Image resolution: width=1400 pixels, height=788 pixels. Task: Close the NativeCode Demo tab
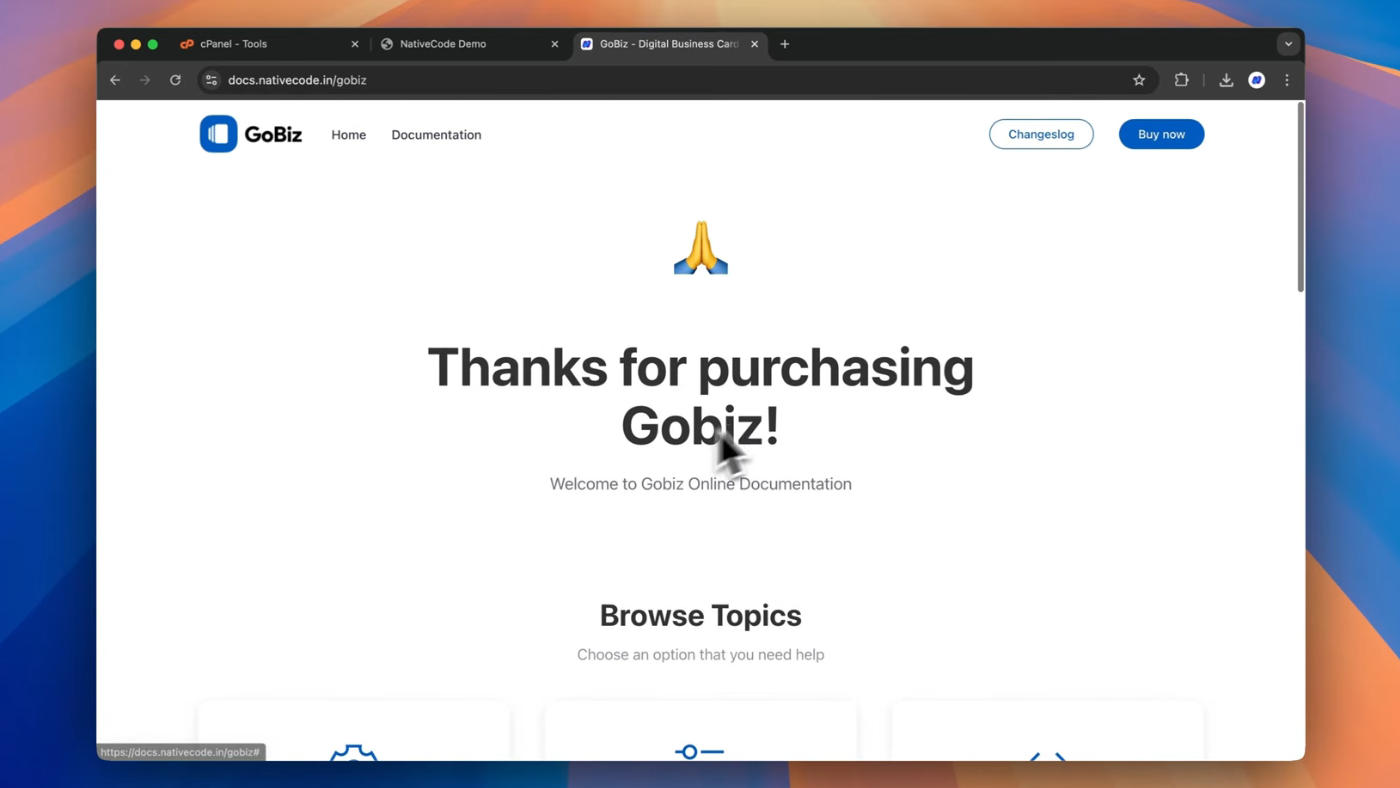555,44
